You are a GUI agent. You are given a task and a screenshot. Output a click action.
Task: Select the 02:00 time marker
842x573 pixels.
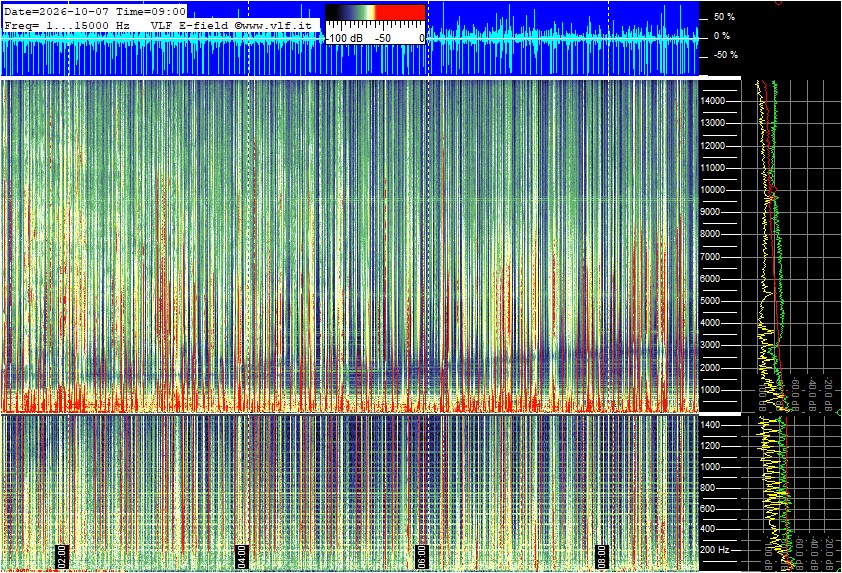pyautogui.click(x=62, y=556)
